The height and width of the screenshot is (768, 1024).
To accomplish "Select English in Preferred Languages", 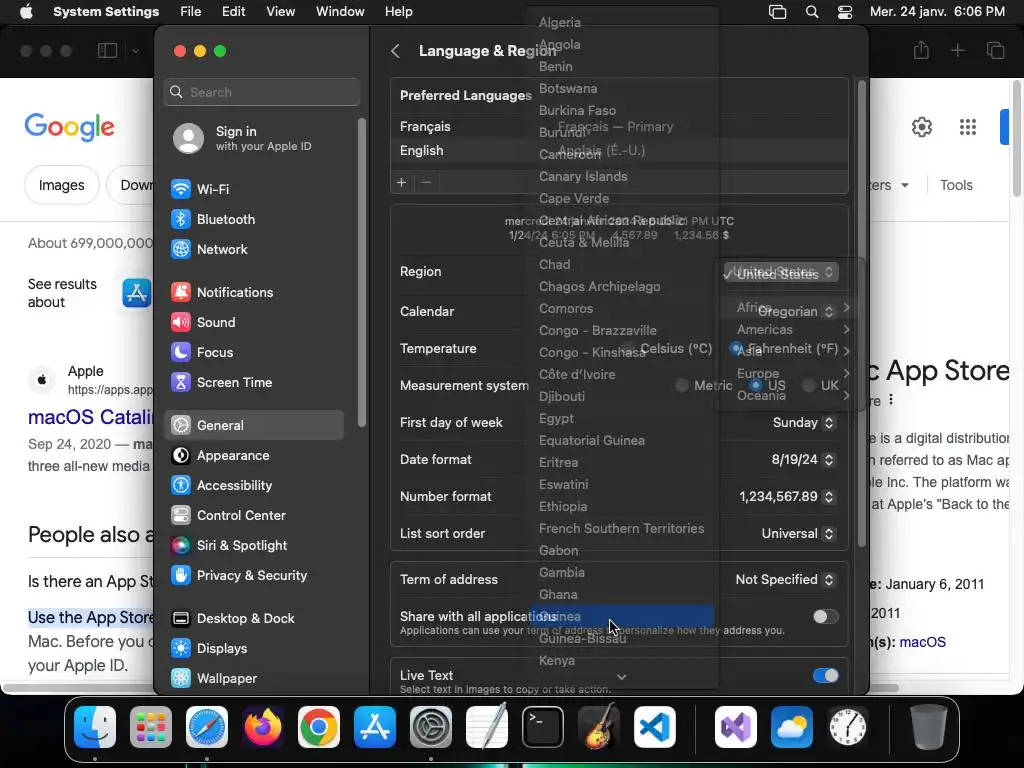I will click(x=619, y=151).
